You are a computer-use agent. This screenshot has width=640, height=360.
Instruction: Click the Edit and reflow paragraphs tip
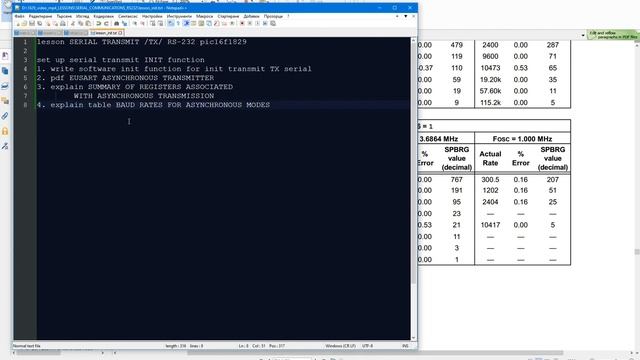click(613, 35)
